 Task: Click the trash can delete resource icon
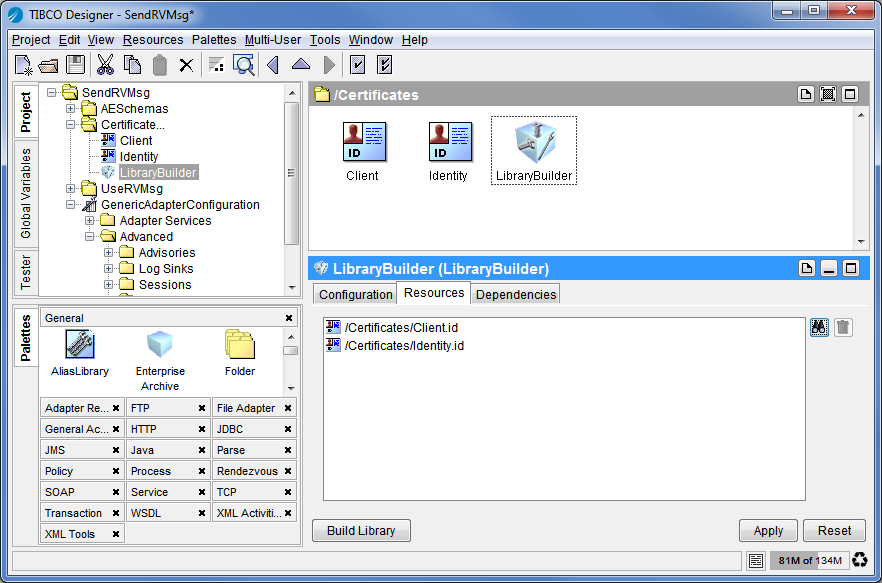click(843, 327)
